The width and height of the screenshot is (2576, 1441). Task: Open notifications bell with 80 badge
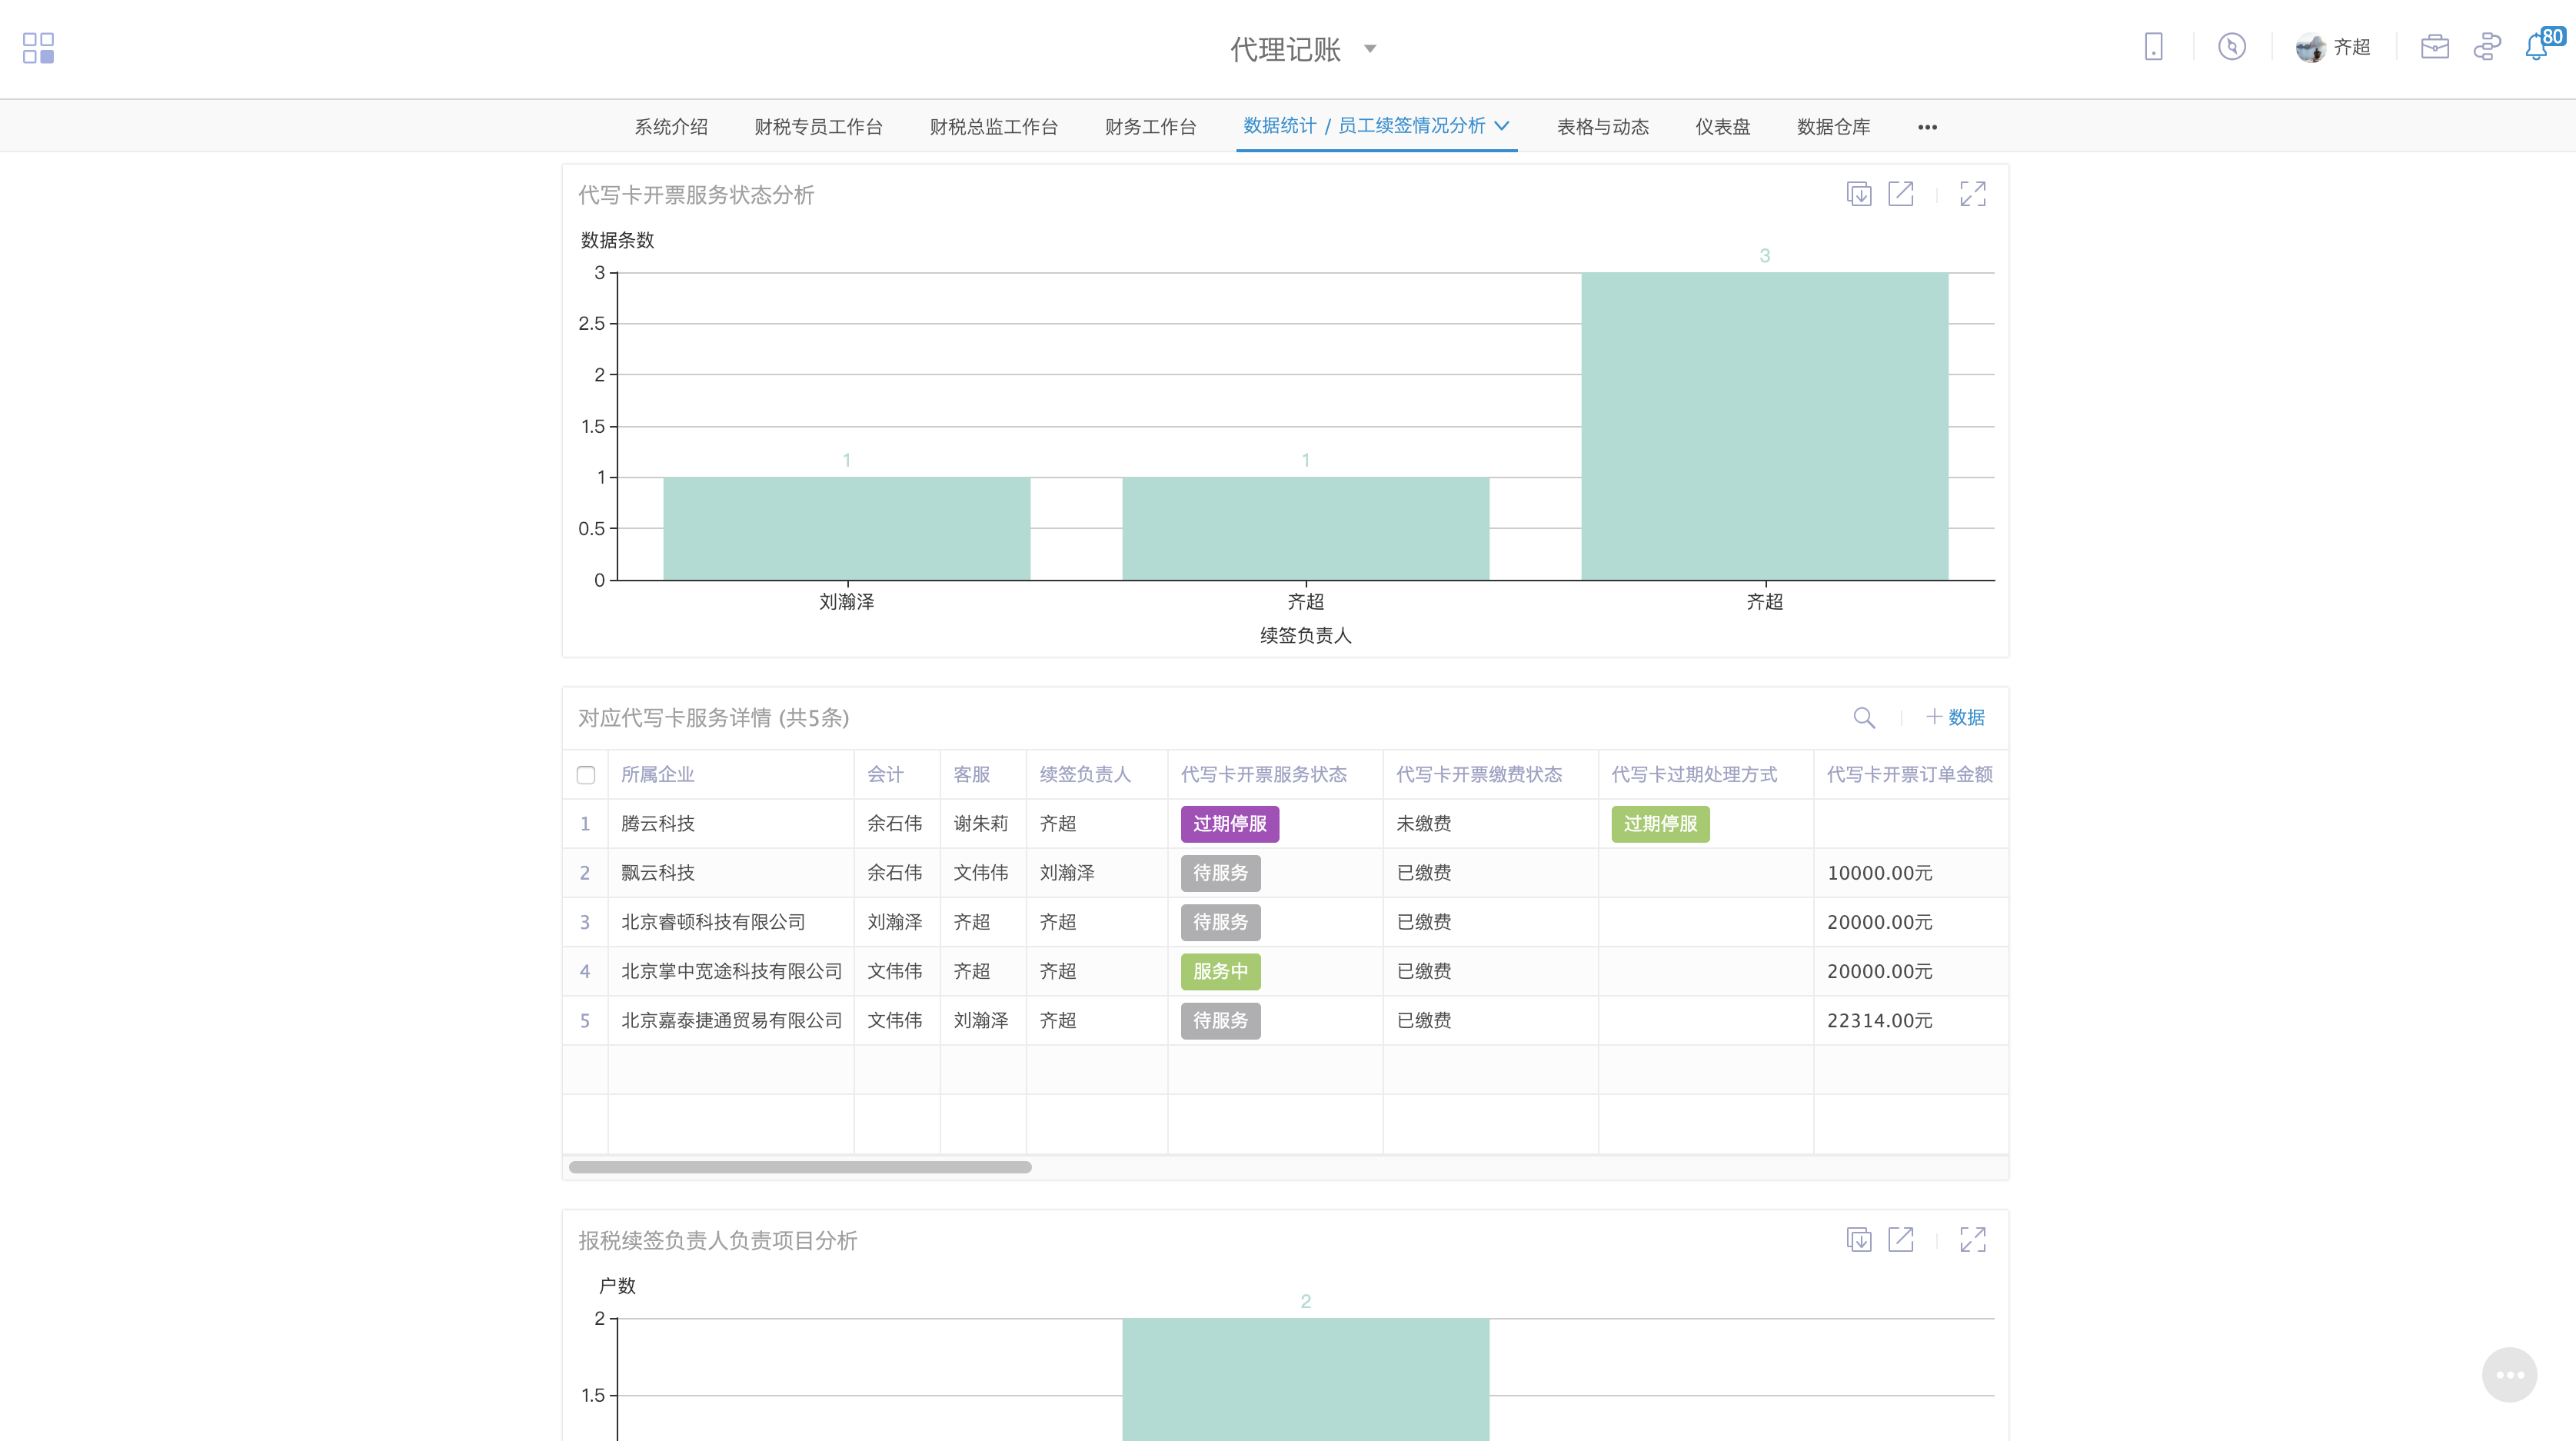(2537, 47)
